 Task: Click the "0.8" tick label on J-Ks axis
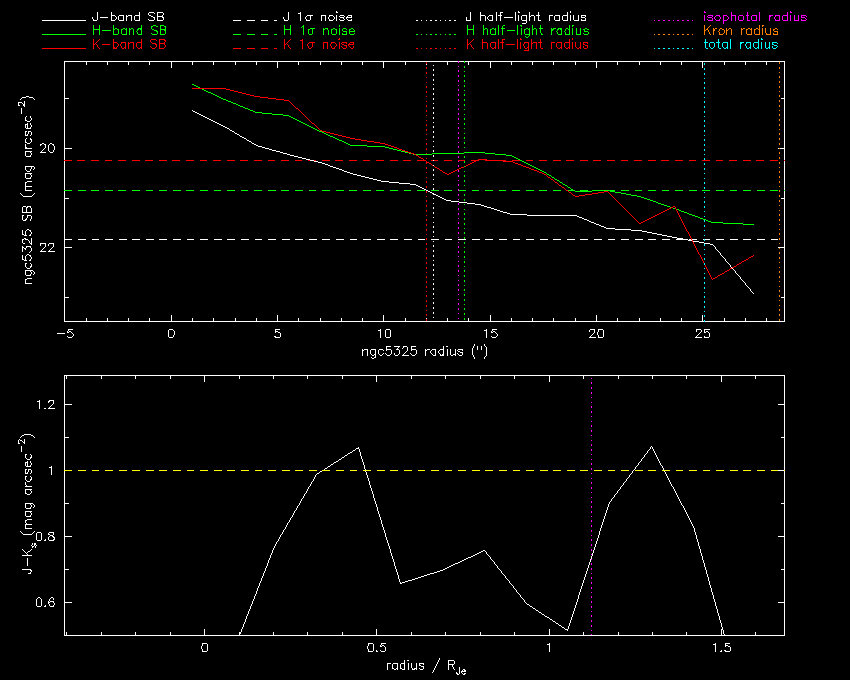point(46,536)
